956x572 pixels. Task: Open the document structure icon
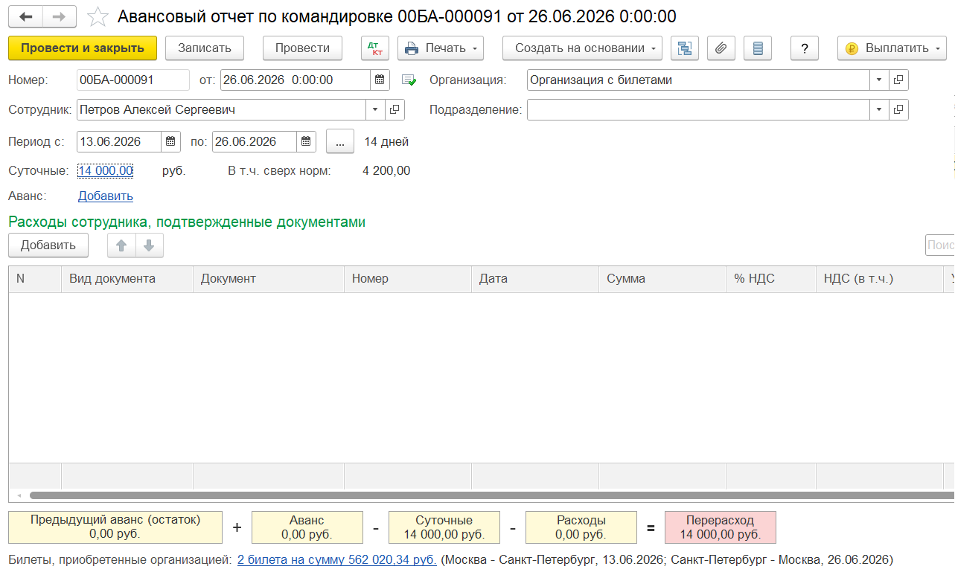click(x=685, y=48)
